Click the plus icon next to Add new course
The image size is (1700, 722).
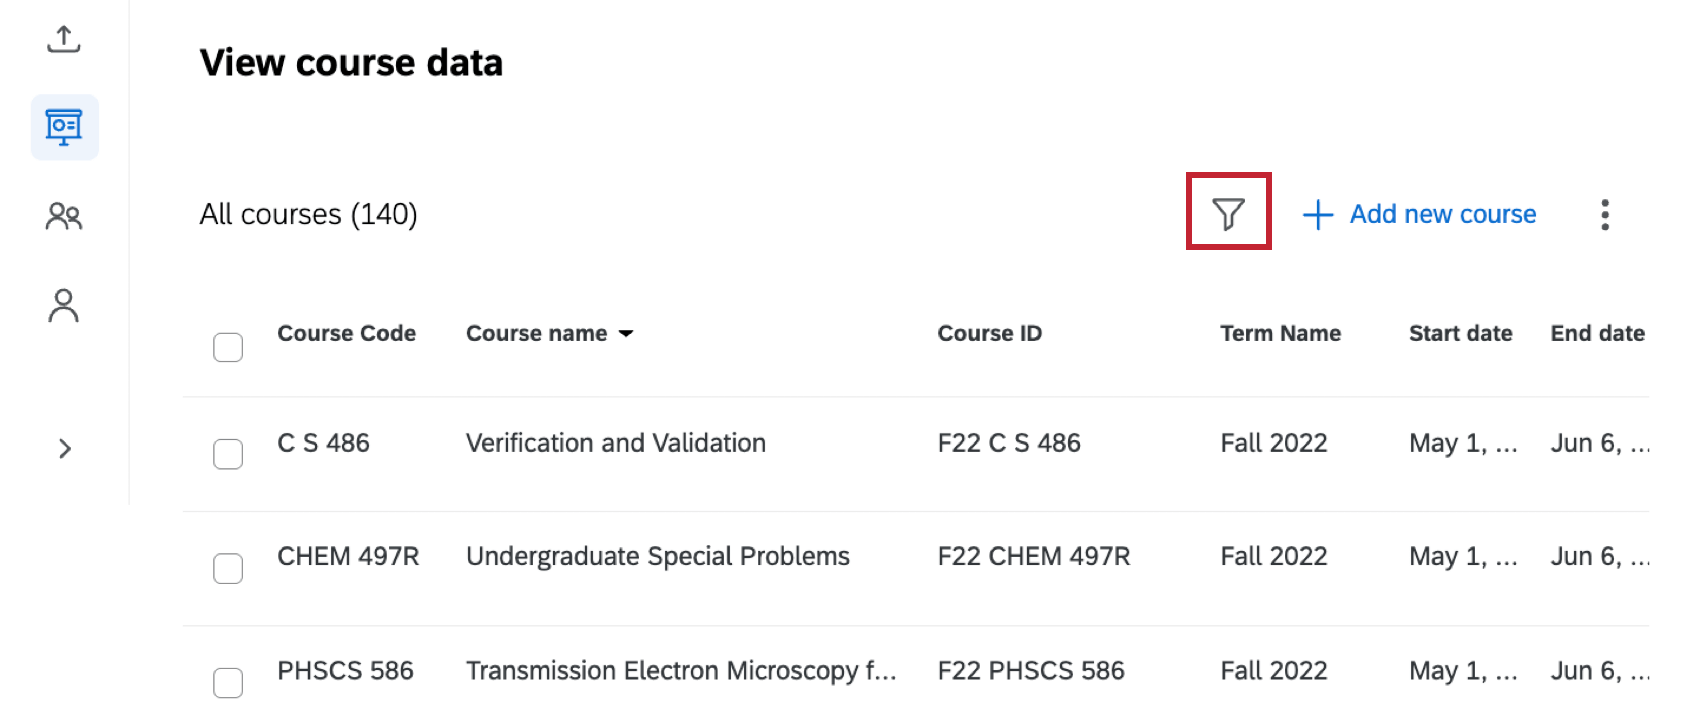click(x=1317, y=213)
